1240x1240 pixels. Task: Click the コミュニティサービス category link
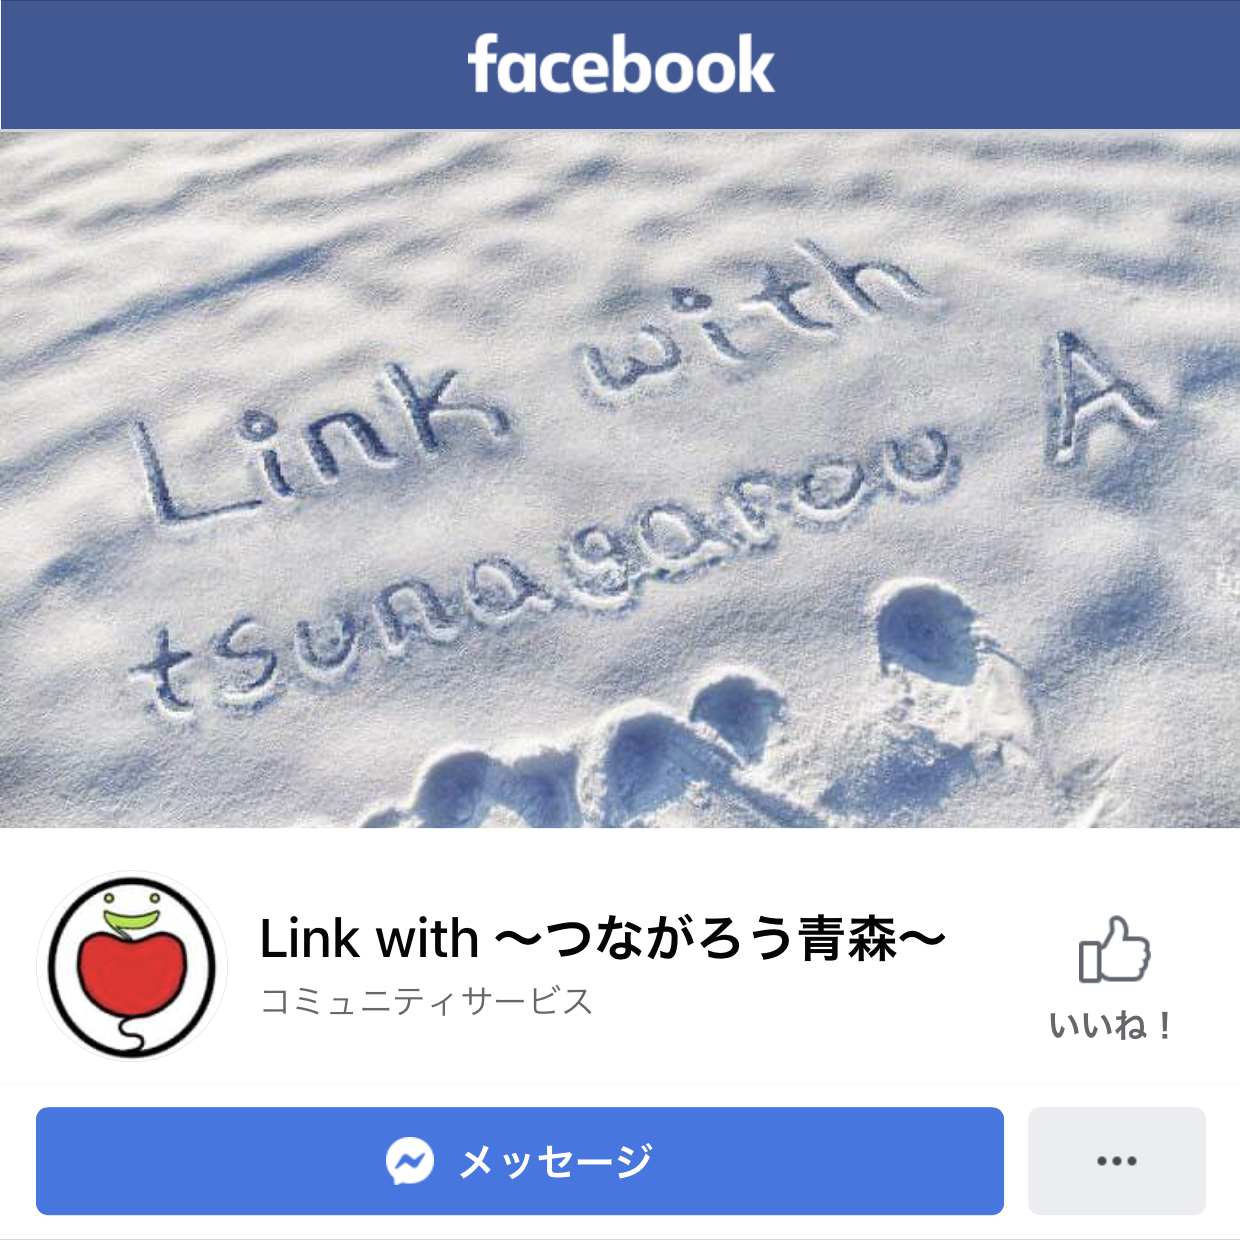coord(427,1001)
